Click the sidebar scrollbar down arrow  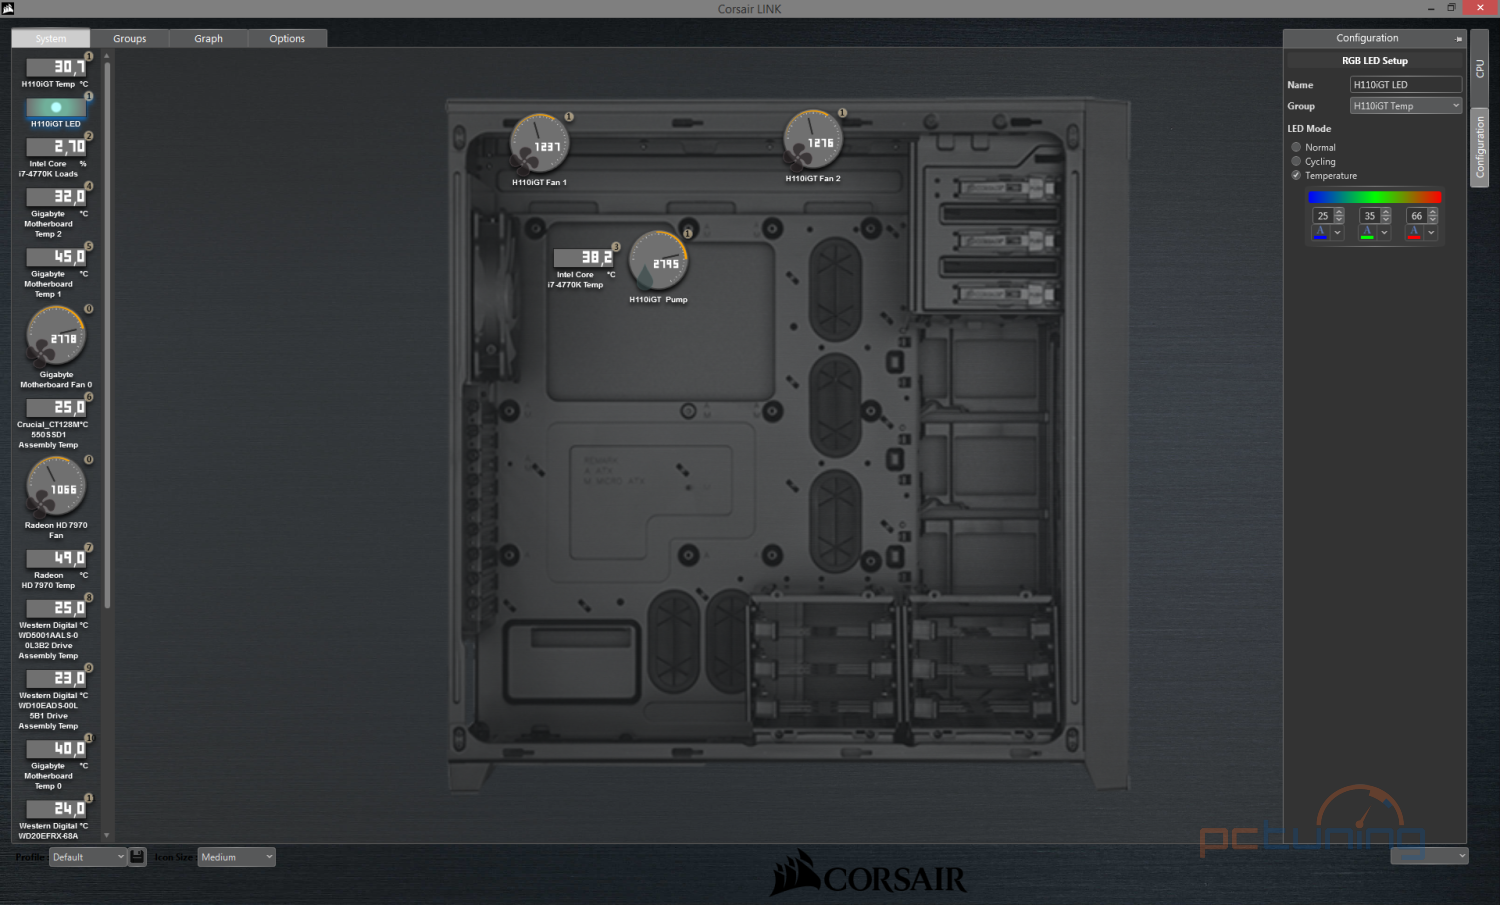[x=106, y=835]
